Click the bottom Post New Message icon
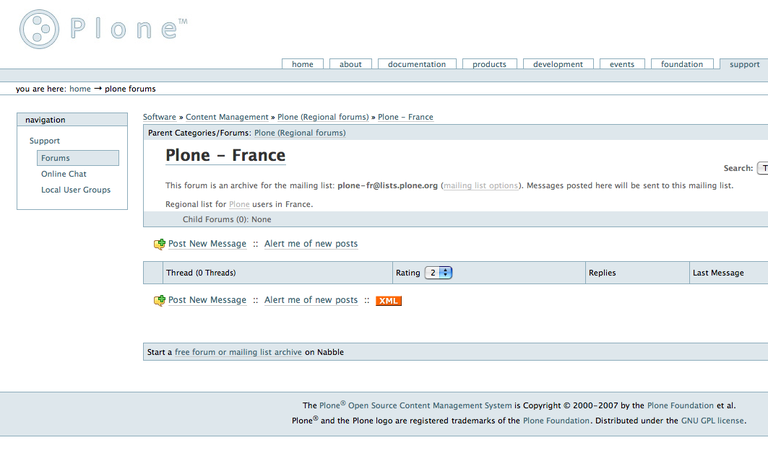The width and height of the screenshot is (768, 453). (x=159, y=300)
